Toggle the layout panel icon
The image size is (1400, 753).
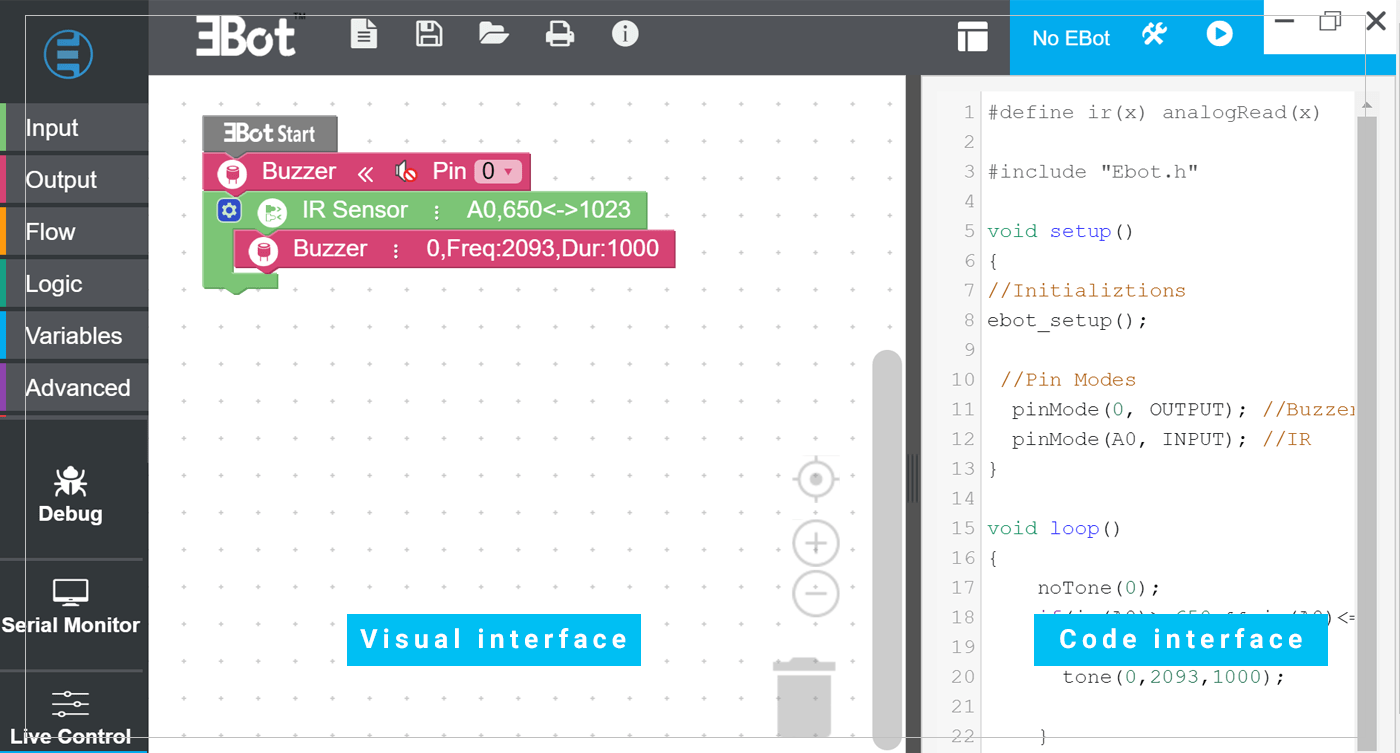(x=973, y=37)
